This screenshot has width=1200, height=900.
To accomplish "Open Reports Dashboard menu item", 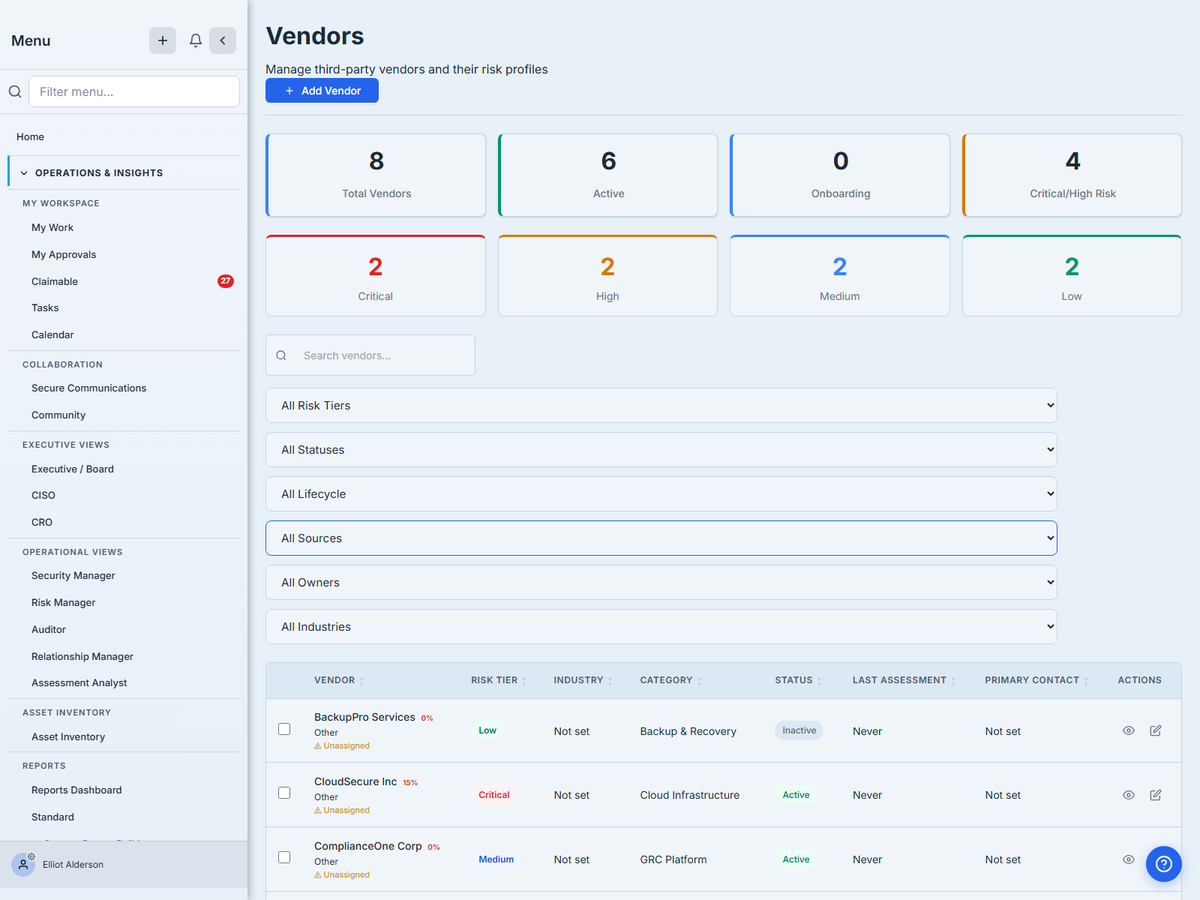I will pyautogui.click(x=76, y=790).
